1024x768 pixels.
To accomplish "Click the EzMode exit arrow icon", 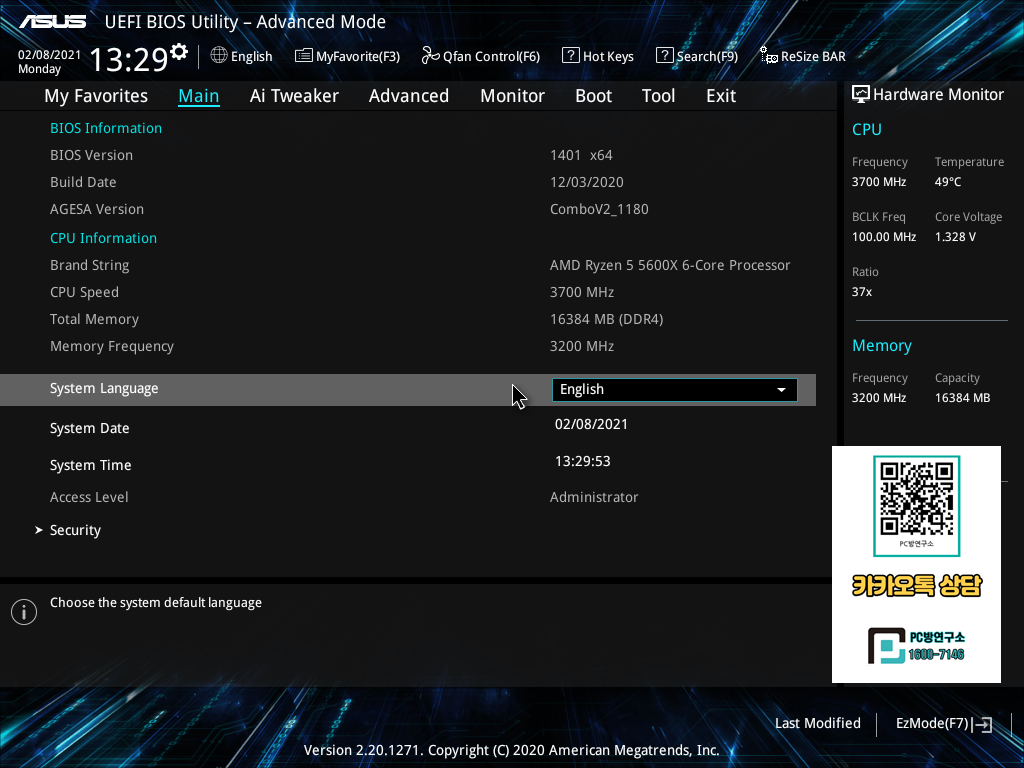I will pos(982,724).
